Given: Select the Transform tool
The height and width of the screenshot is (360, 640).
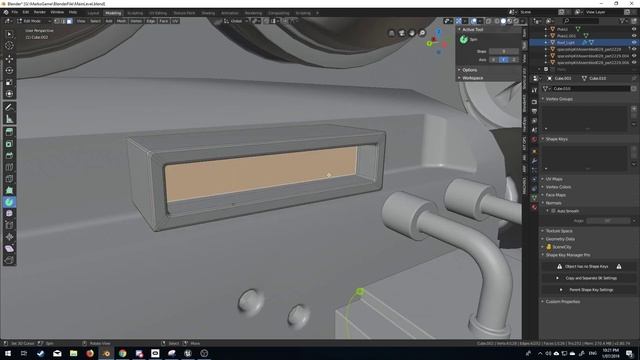Looking at the screenshot, I should (9, 94).
